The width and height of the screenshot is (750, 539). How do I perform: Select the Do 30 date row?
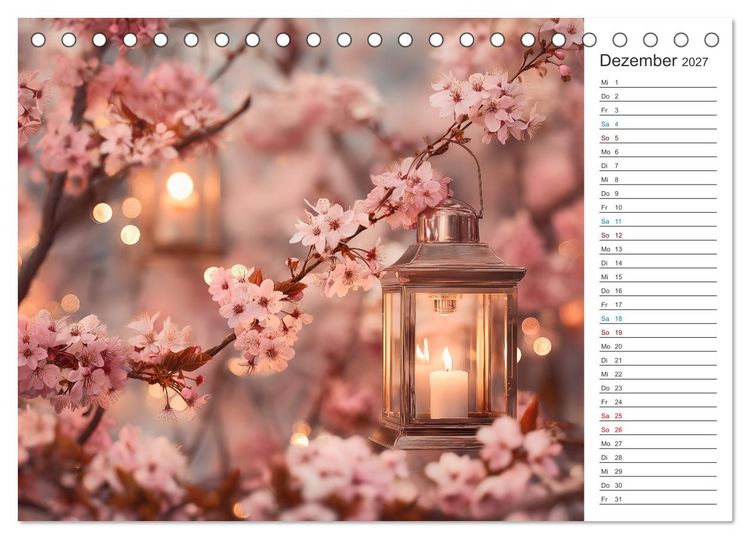point(658,484)
